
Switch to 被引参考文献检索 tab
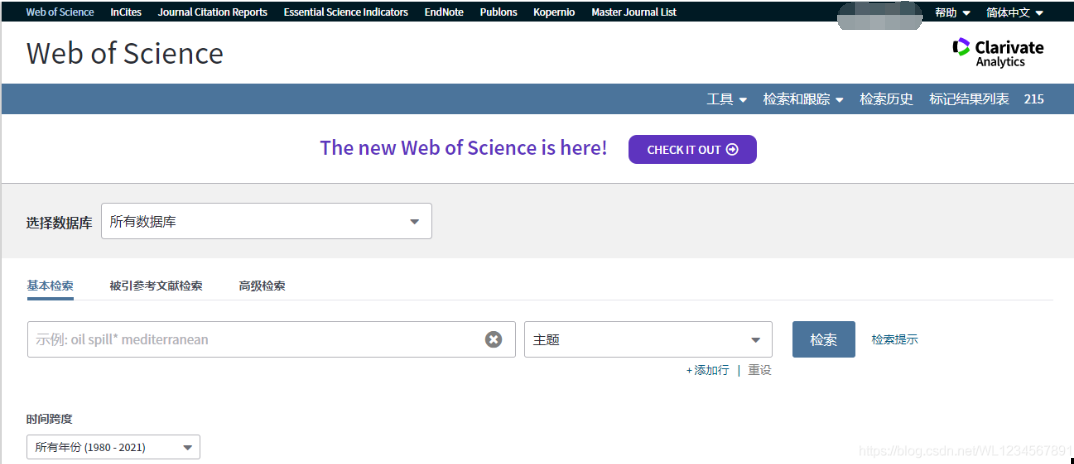point(156,286)
